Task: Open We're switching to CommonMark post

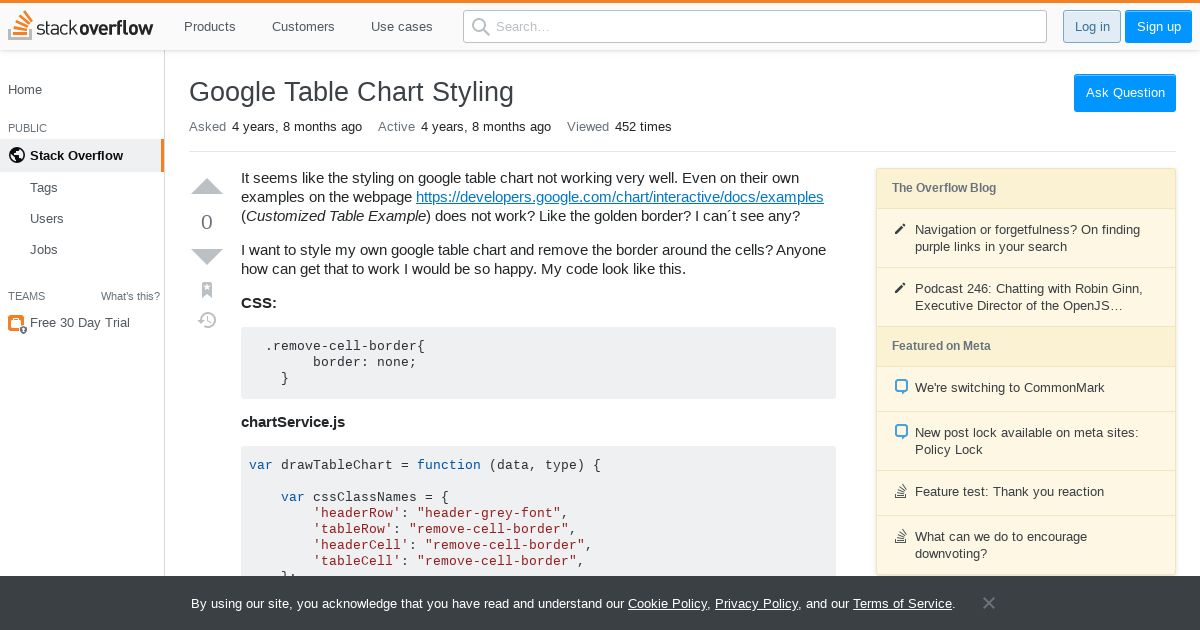Action: [x=1010, y=387]
